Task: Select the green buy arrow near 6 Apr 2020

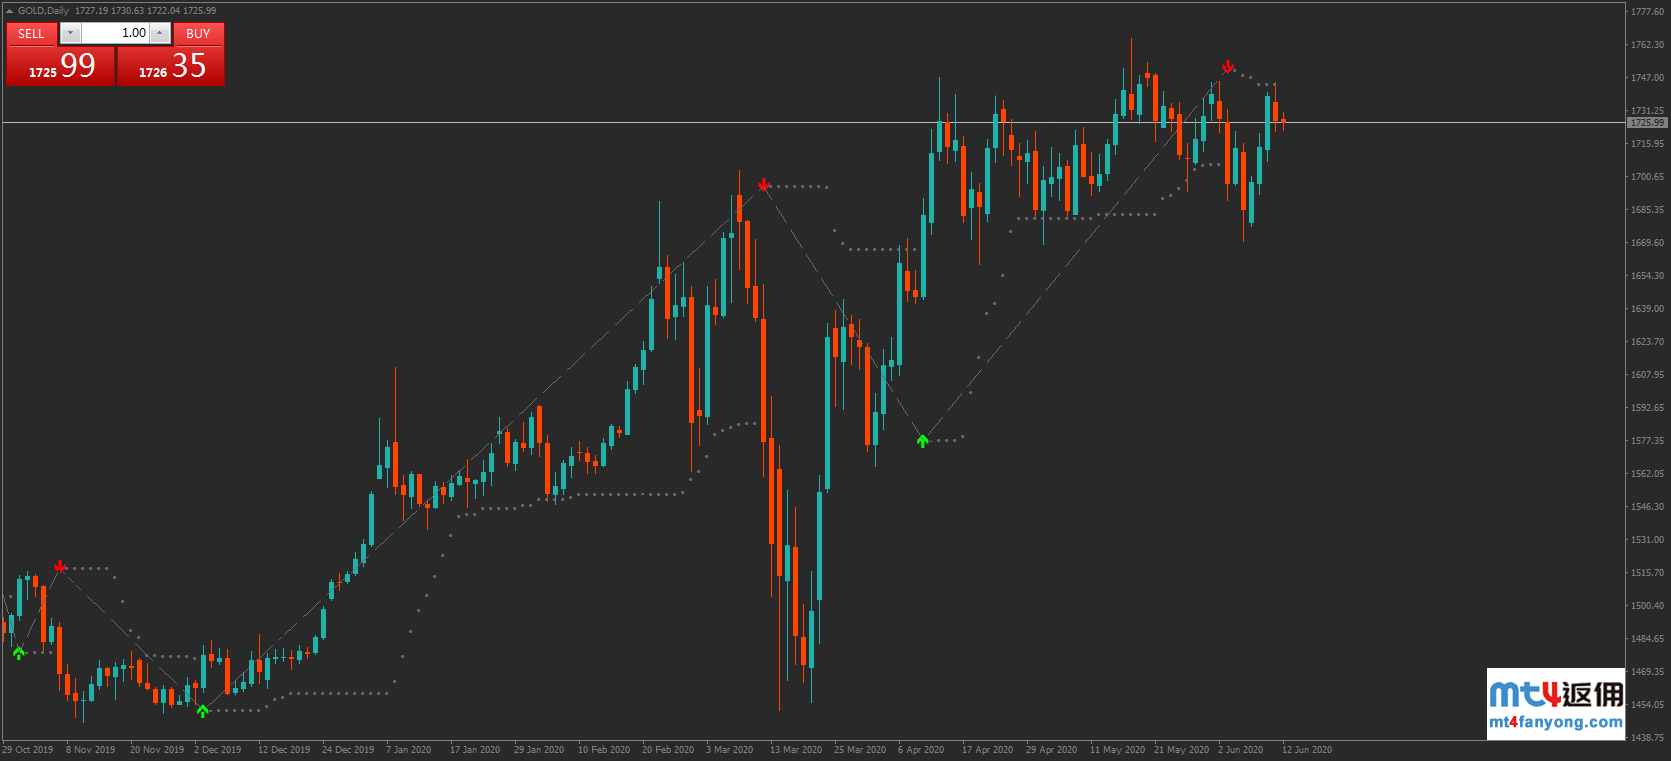Action: (x=923, y=440)
